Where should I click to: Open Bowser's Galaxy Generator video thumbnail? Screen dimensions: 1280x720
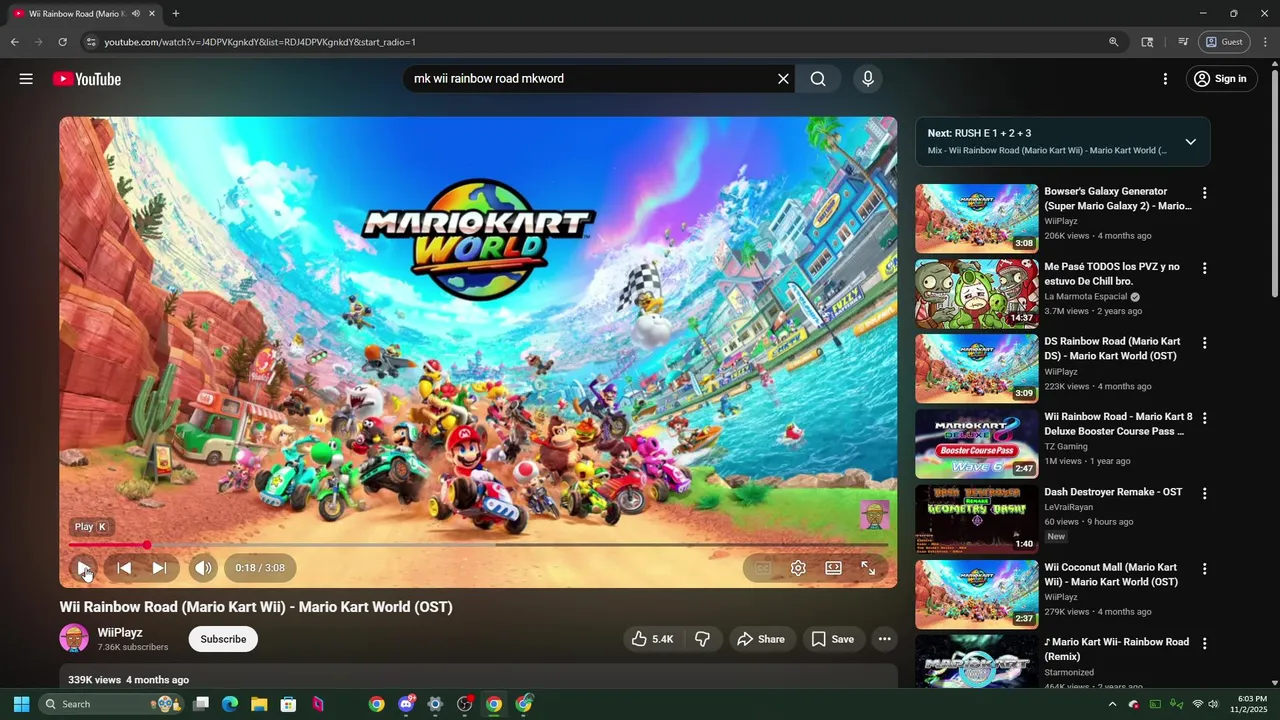[x=977, y=218]
